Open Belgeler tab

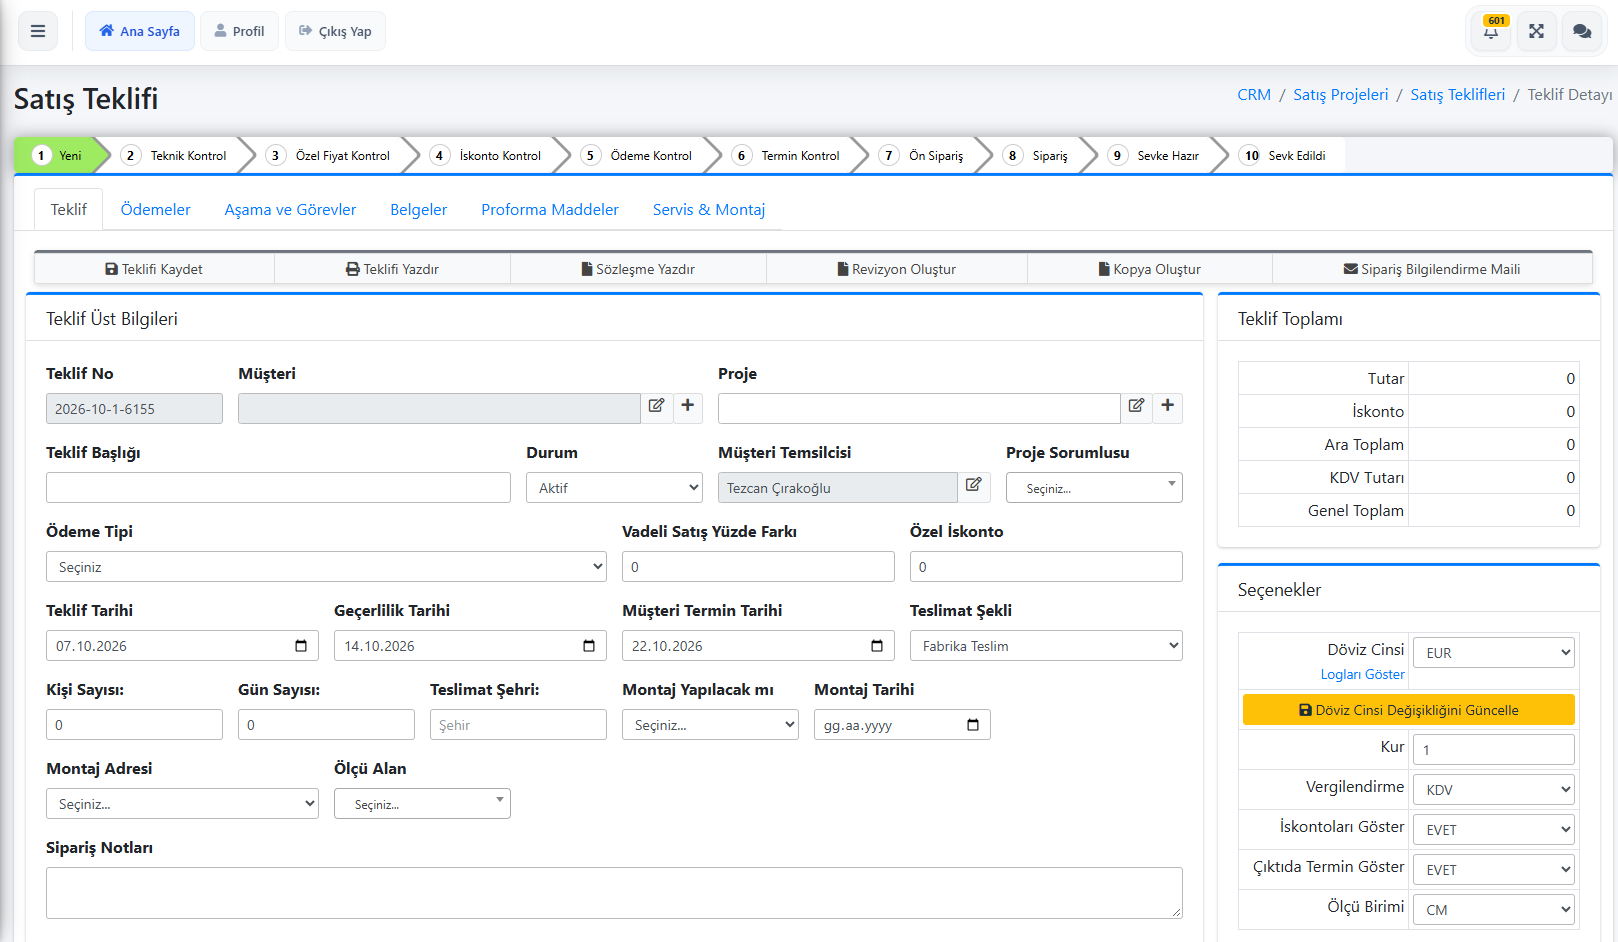click(418, 210)
